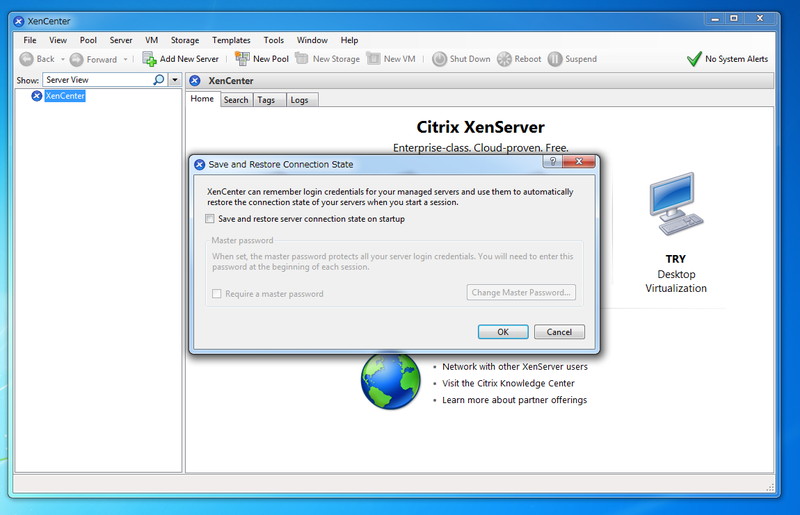Viewport: 800px width, 515px height.
Task: Switch to the Search tab
Action: click(x=236, y=100)
